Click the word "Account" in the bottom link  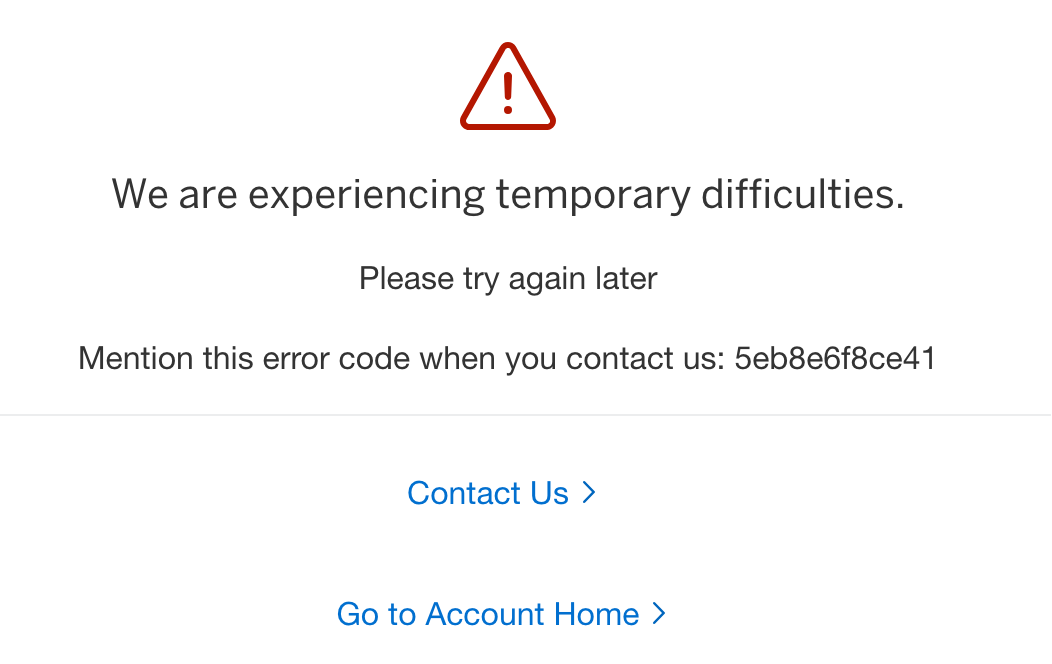tap(481, 614)
